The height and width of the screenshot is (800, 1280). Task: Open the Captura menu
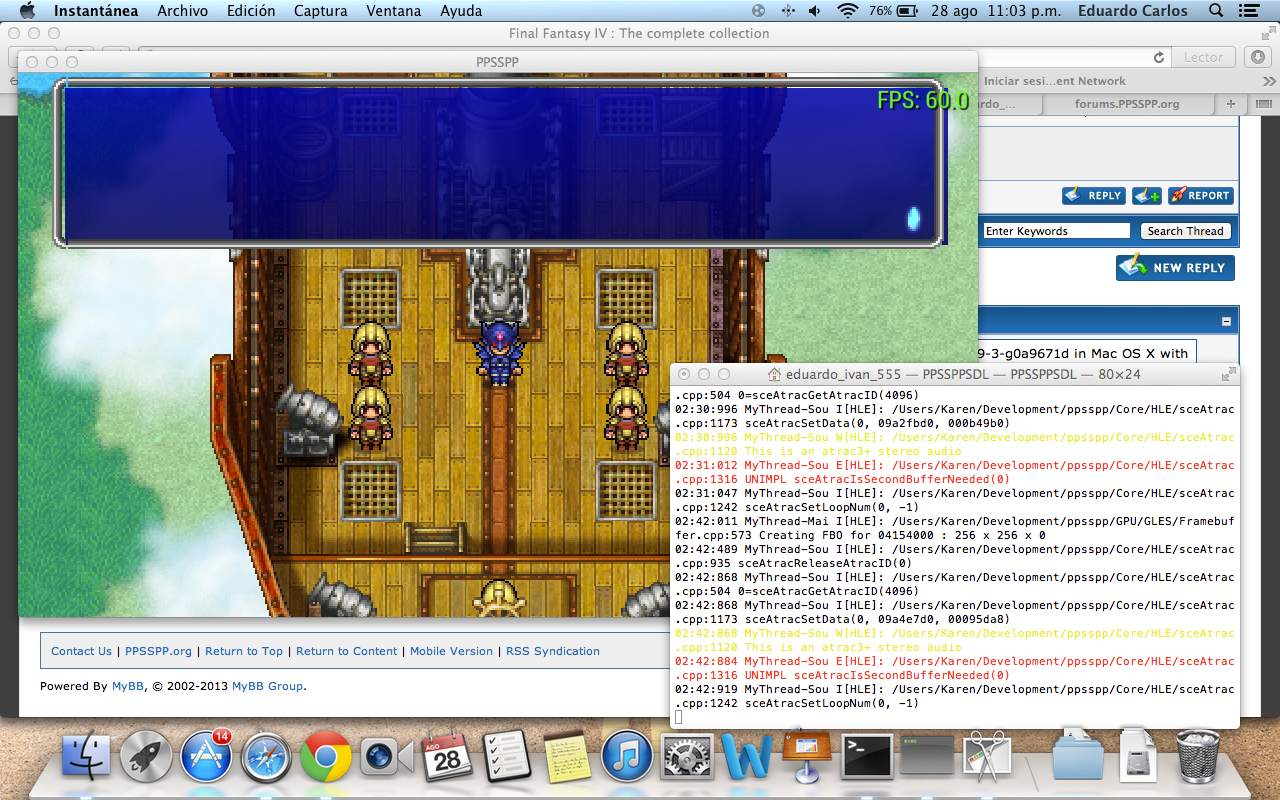coord(320,11)
